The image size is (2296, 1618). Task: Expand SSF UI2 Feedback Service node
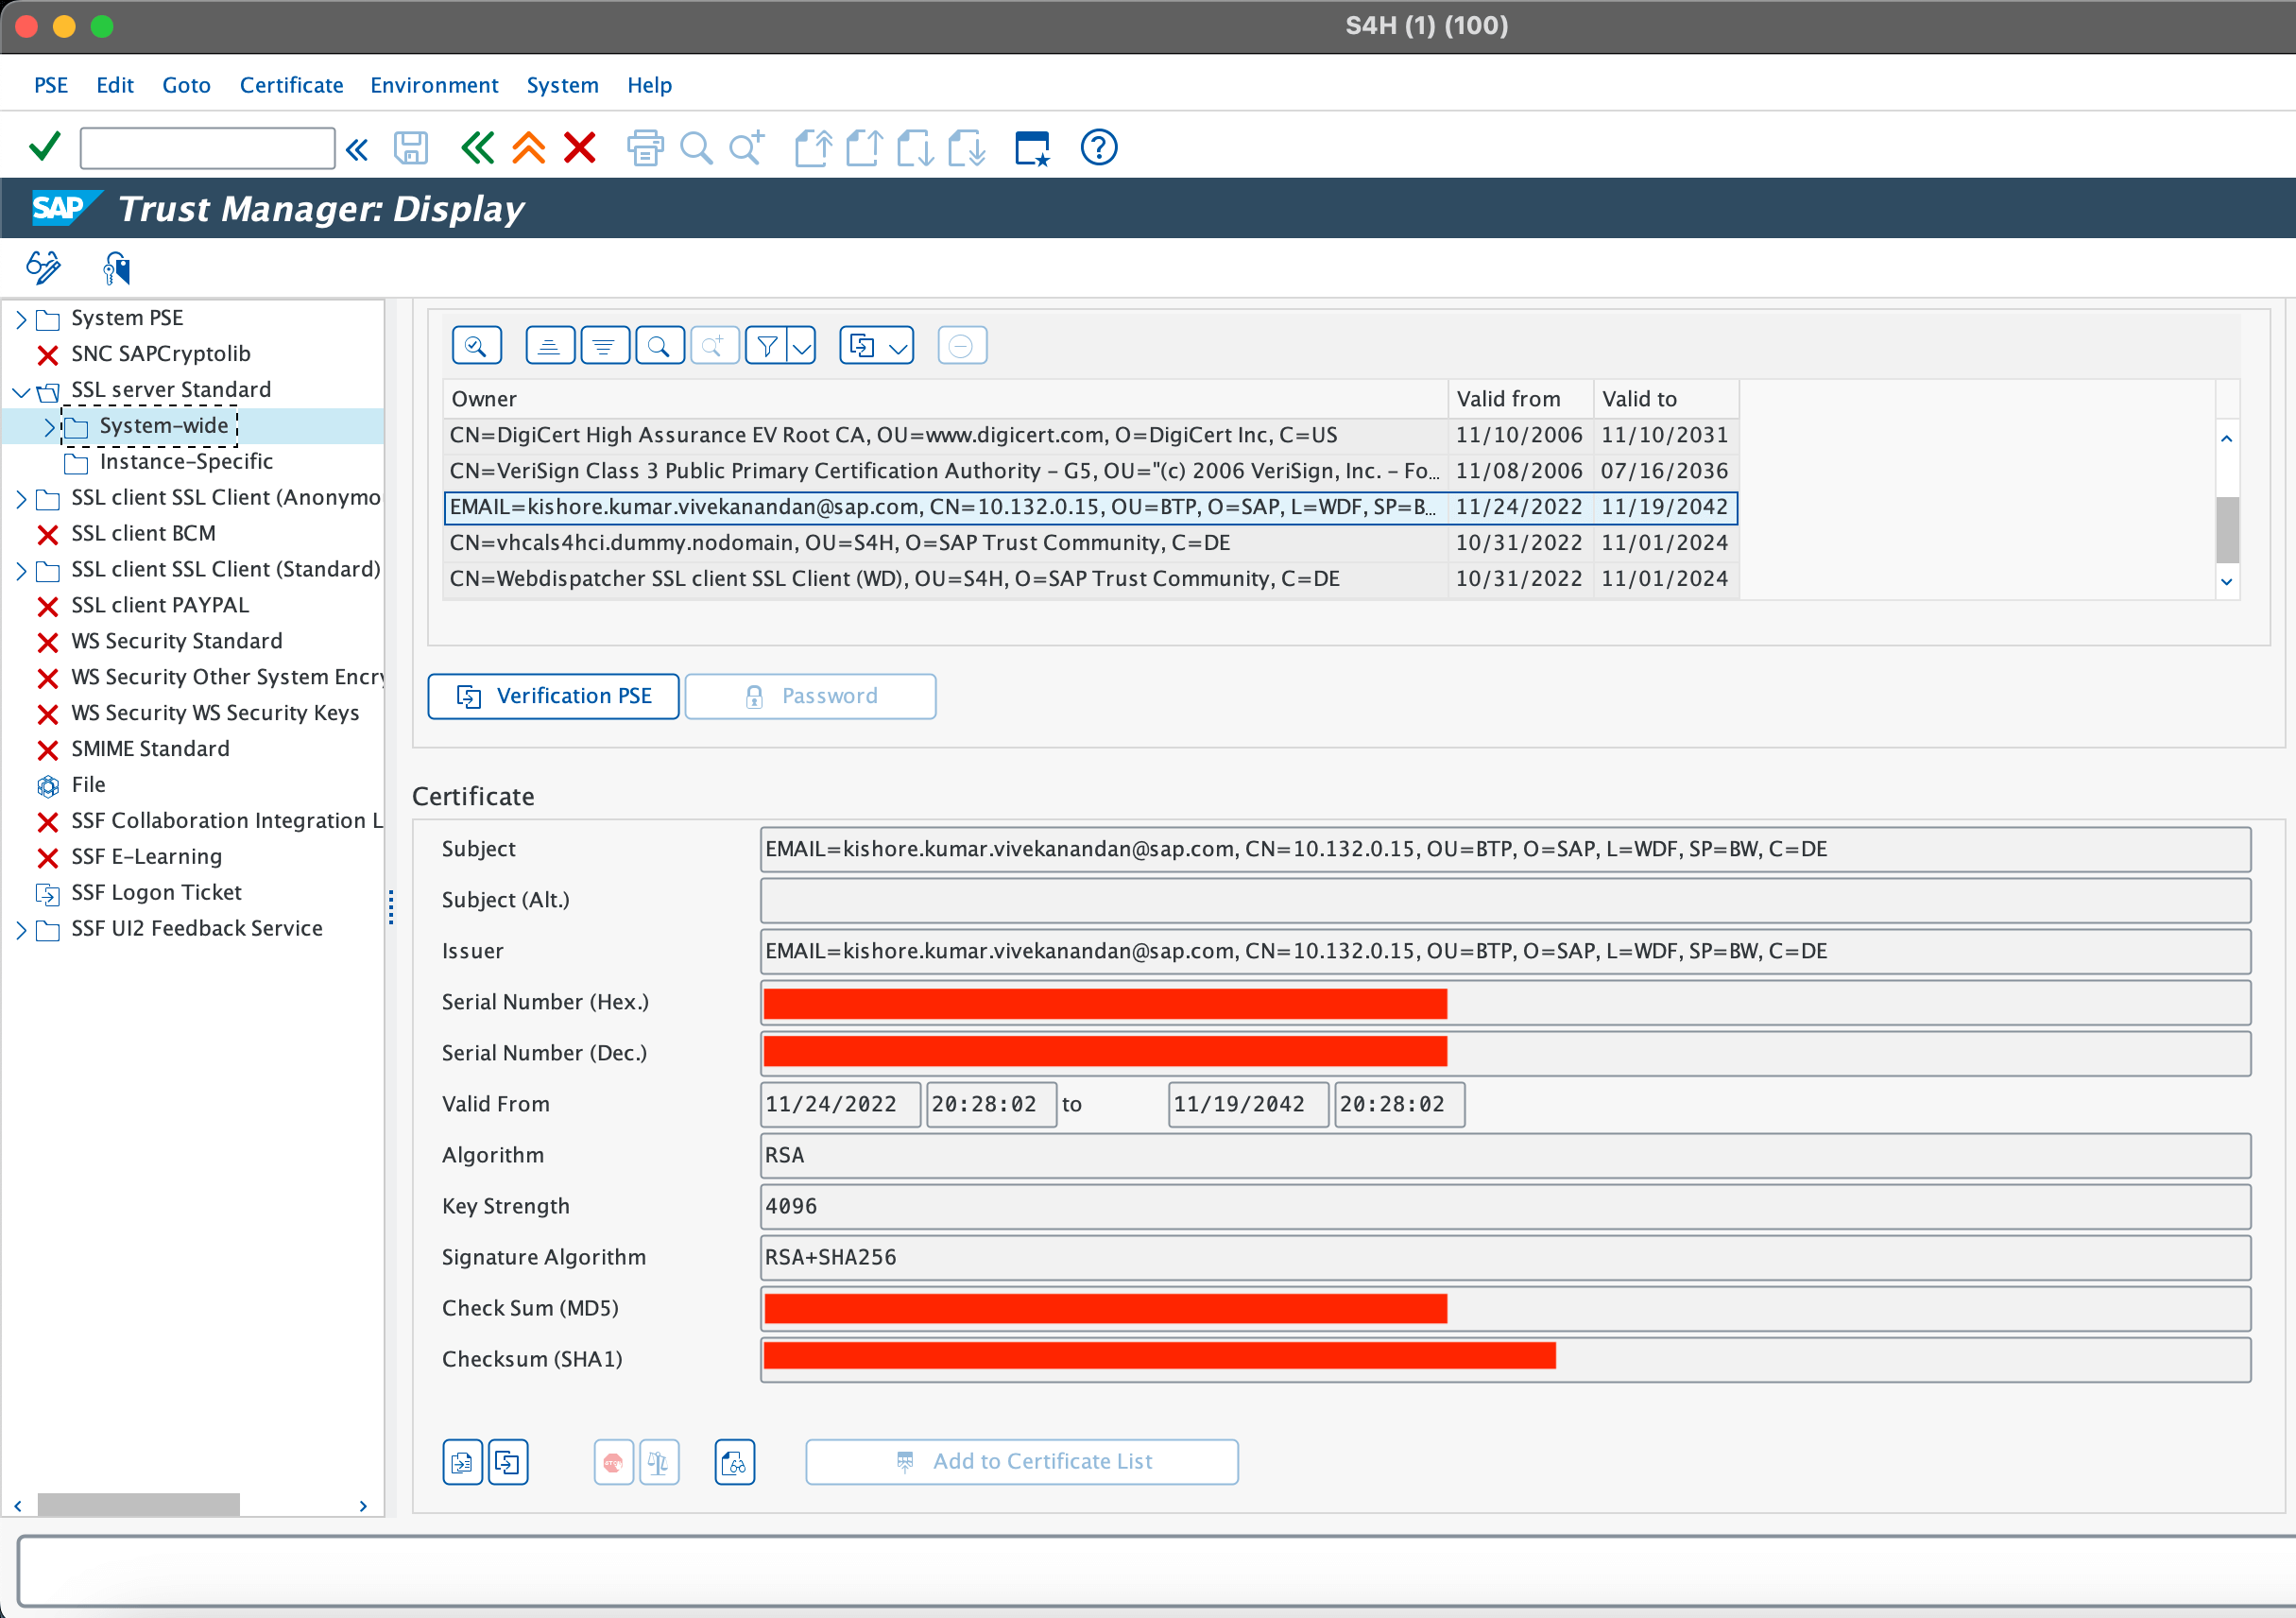click(x=21, y=930)
